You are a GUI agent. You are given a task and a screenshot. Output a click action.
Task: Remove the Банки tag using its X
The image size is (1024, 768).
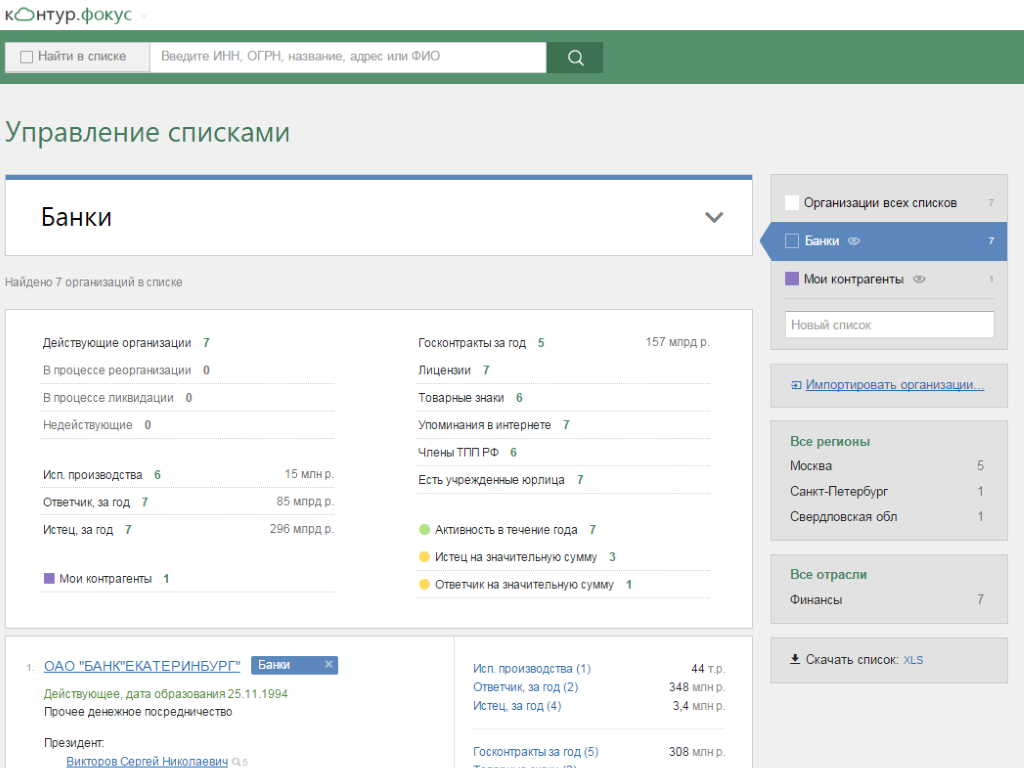point(328,665)
